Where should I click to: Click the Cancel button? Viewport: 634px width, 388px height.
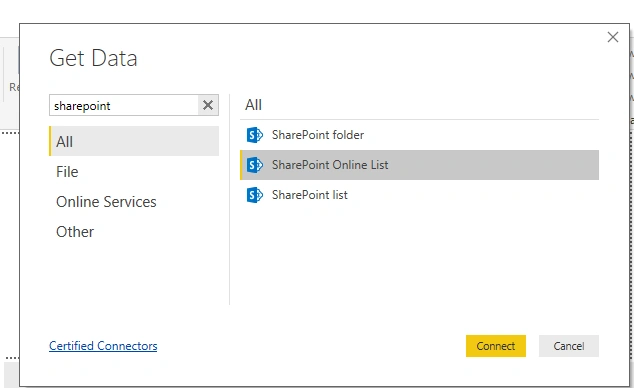tap(568, 346)
